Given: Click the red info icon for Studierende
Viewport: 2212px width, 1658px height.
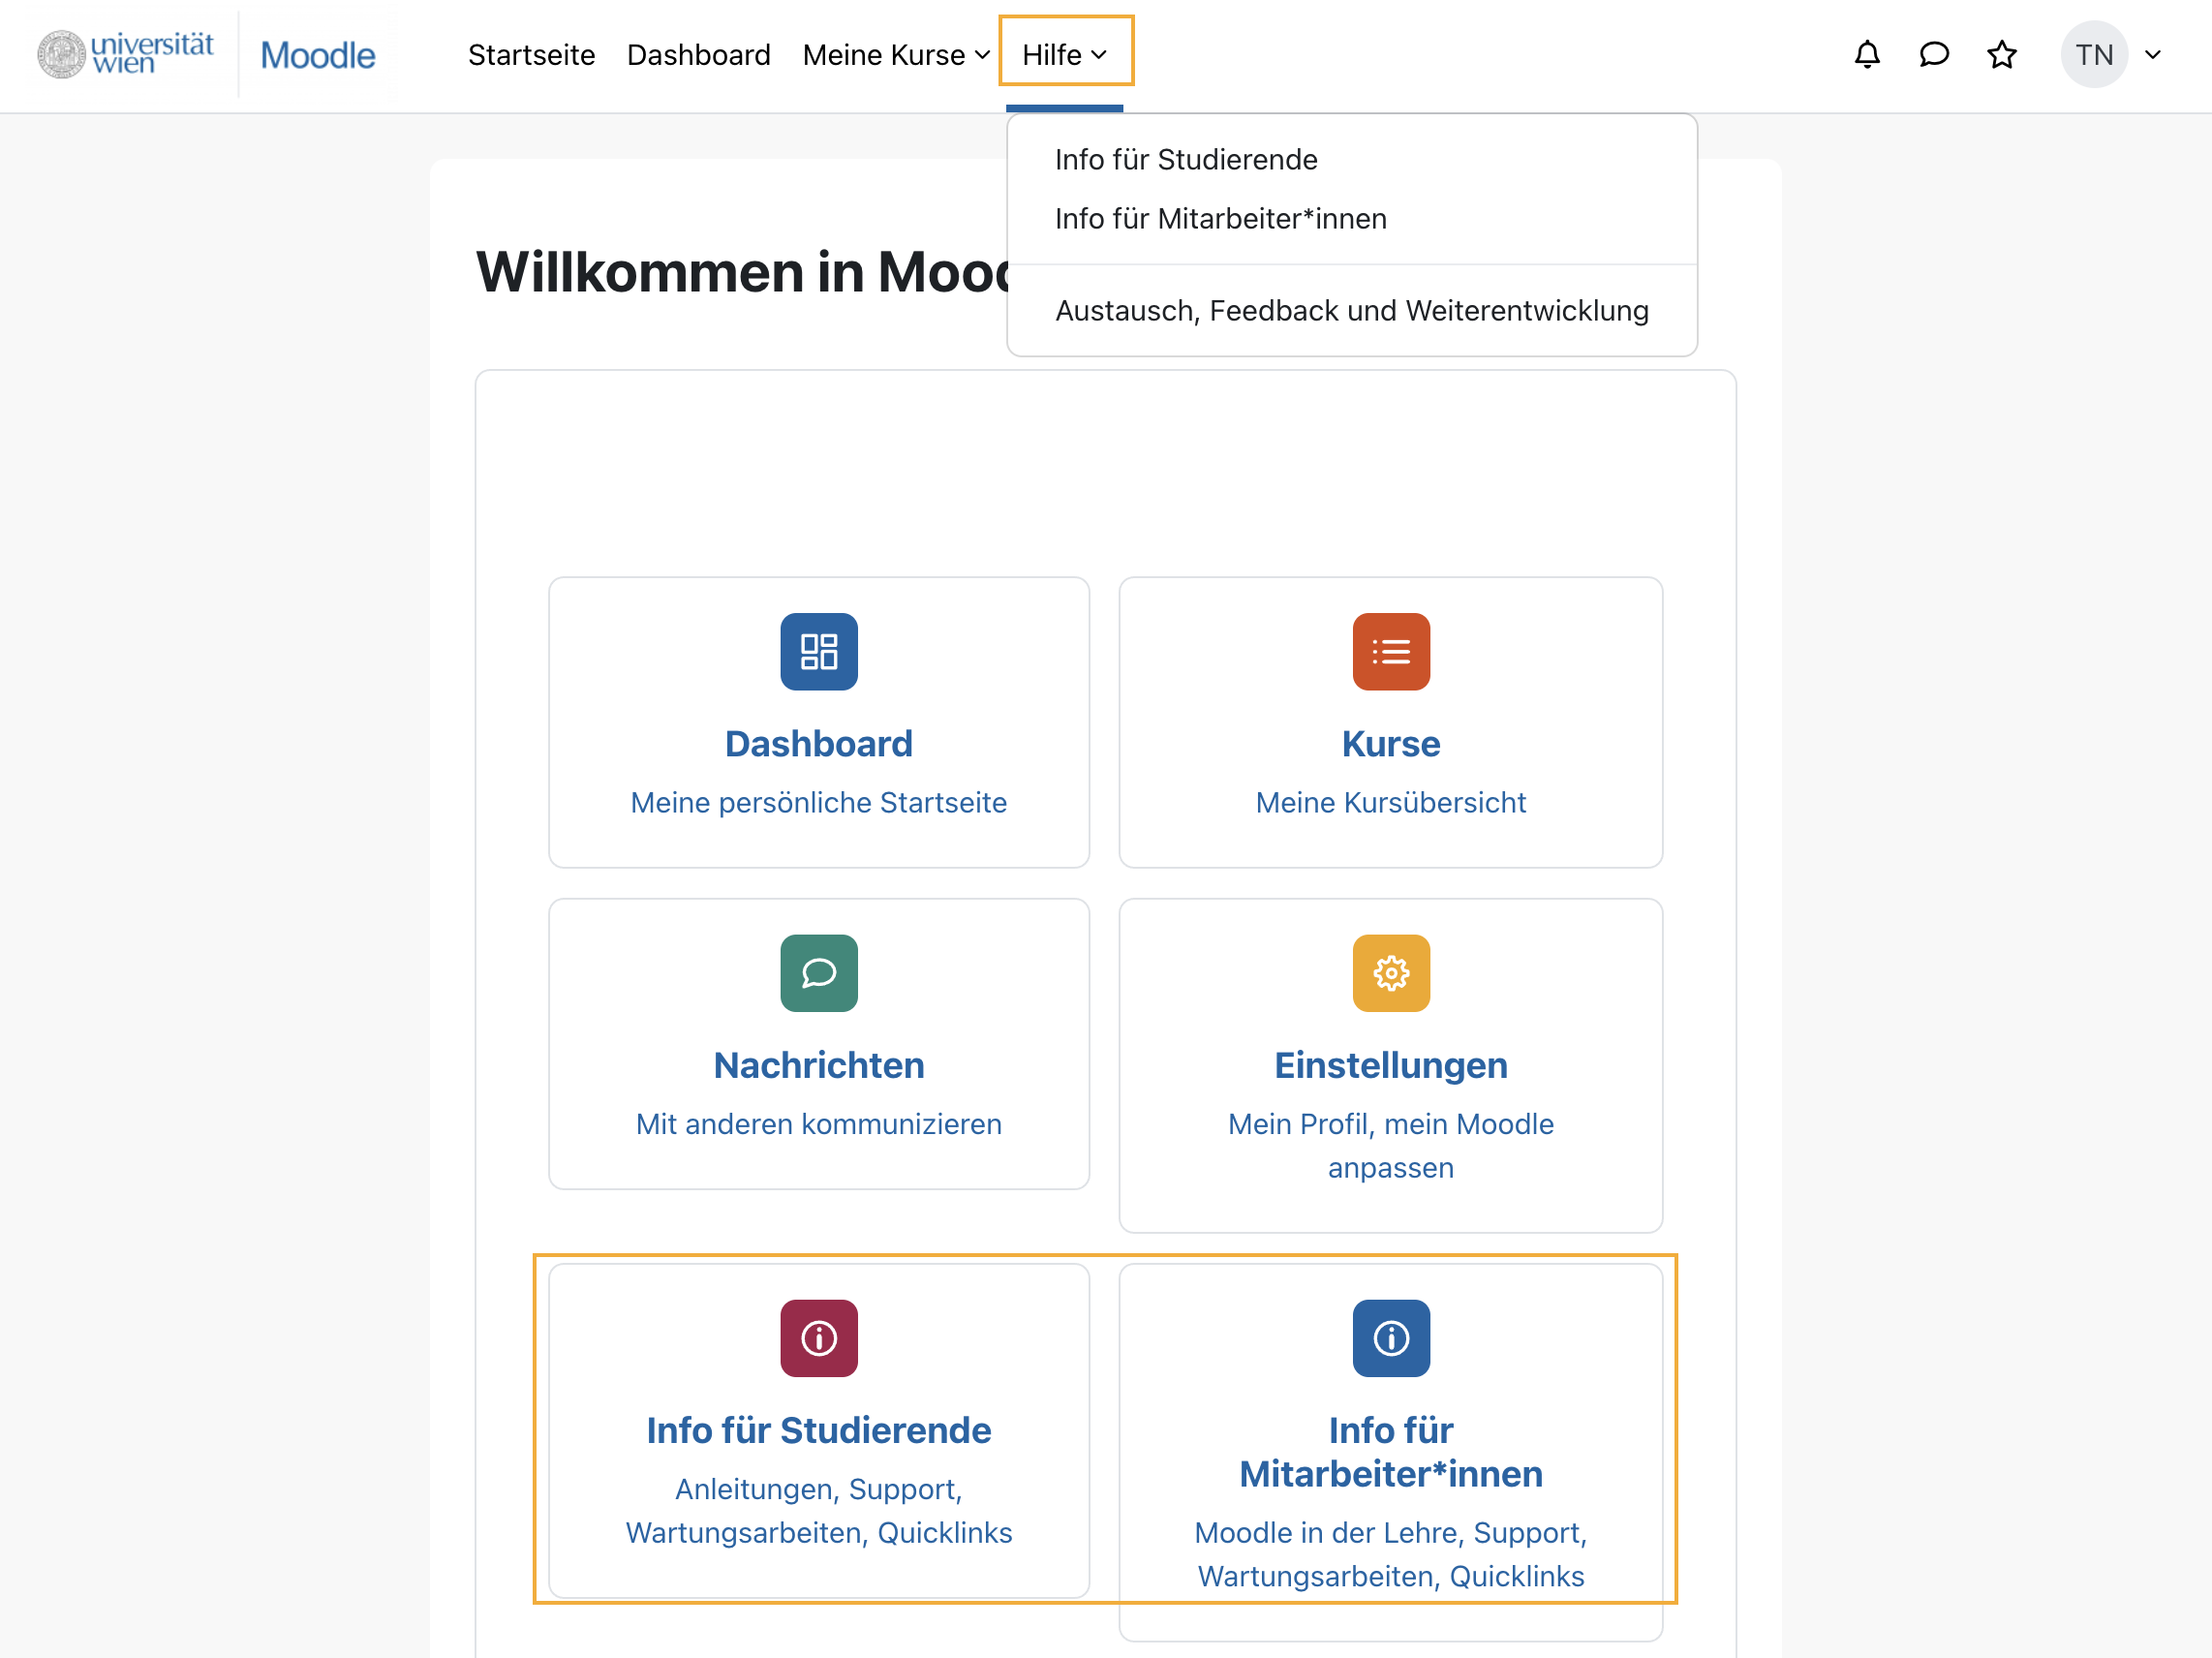Looking at the screenshot, I should click(818, 1338).
